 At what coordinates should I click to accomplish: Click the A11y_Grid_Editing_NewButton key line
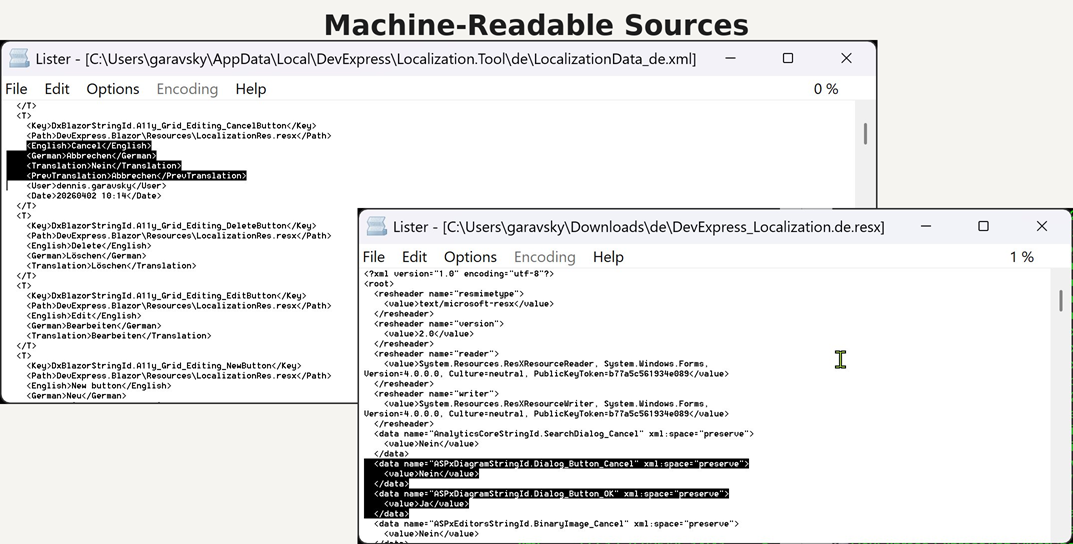pyautogui.click(x=164, y=366)
